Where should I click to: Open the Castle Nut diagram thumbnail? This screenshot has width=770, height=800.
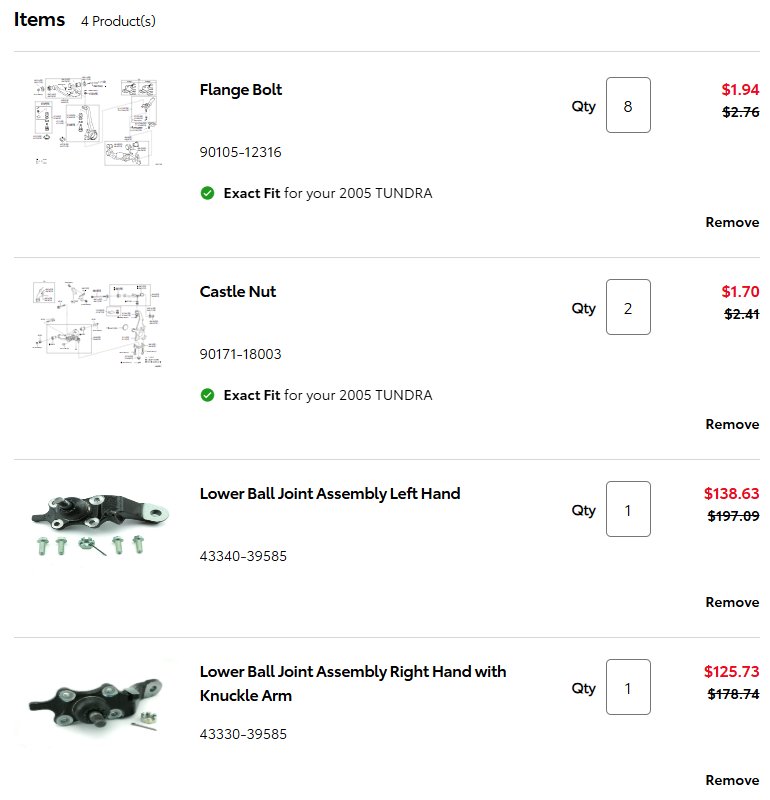coord(97,323)
